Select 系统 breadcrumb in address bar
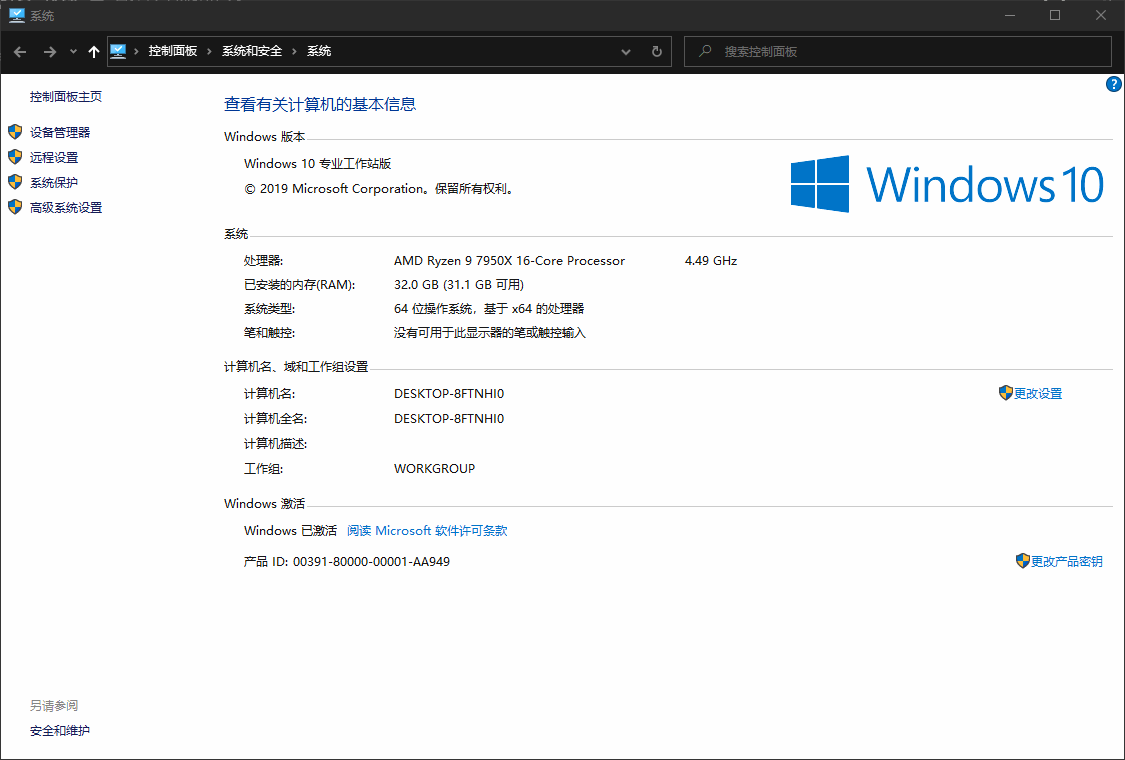Viewport: 1125px width, 760px height. point(319,51)
